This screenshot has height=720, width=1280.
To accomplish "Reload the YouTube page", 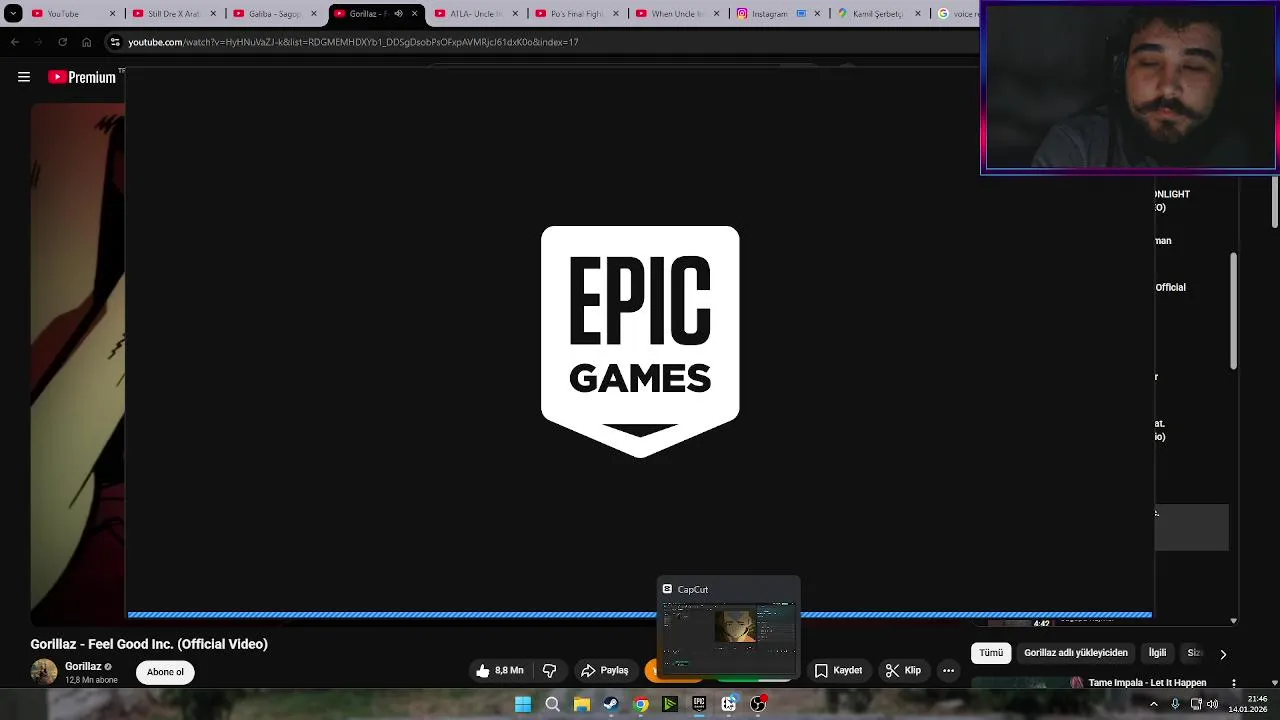I will click(62, 42).
